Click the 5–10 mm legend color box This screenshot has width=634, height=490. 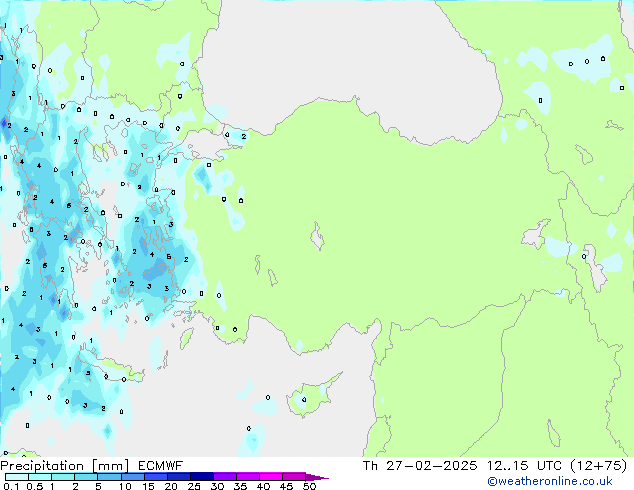[x=110, y=477]
